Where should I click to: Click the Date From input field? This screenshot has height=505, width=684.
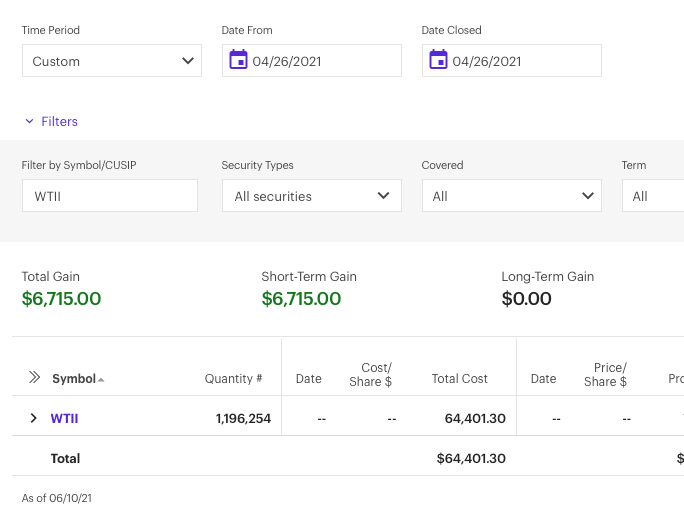tap(322, 61)
